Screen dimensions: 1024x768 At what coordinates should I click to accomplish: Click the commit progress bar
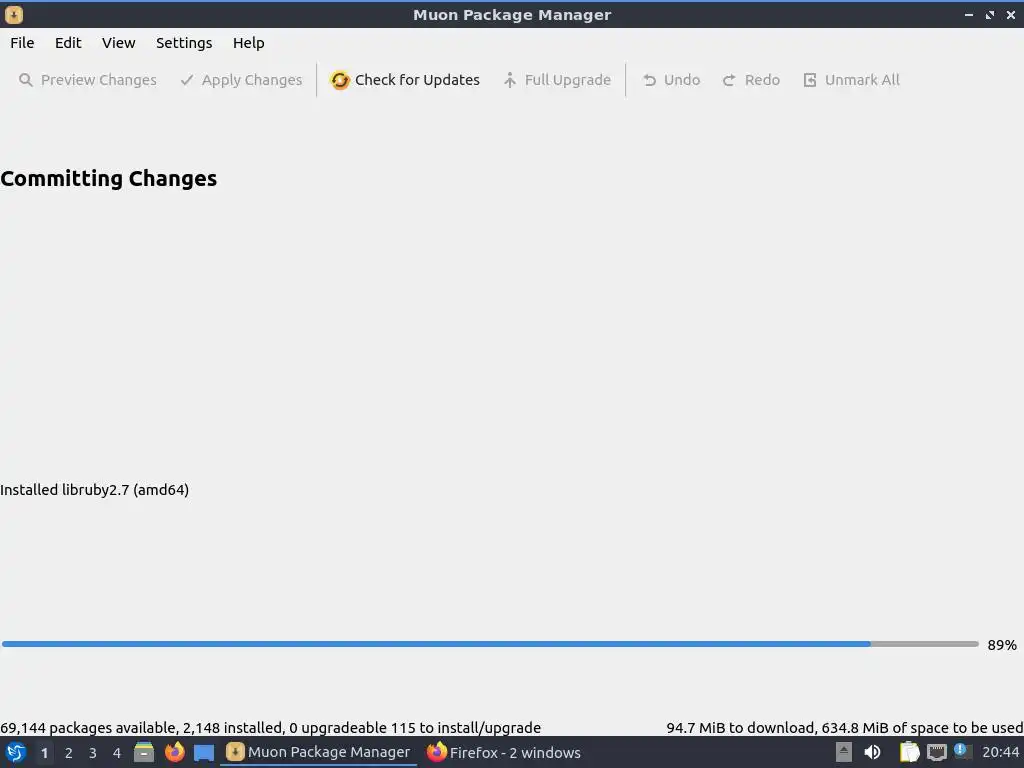(x=490, y=644)
